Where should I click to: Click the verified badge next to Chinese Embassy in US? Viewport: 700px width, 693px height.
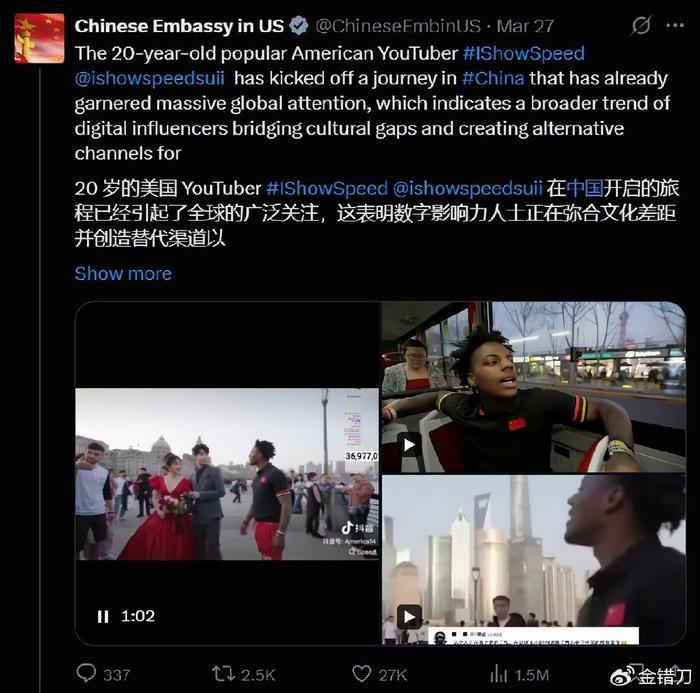[298, 25]
